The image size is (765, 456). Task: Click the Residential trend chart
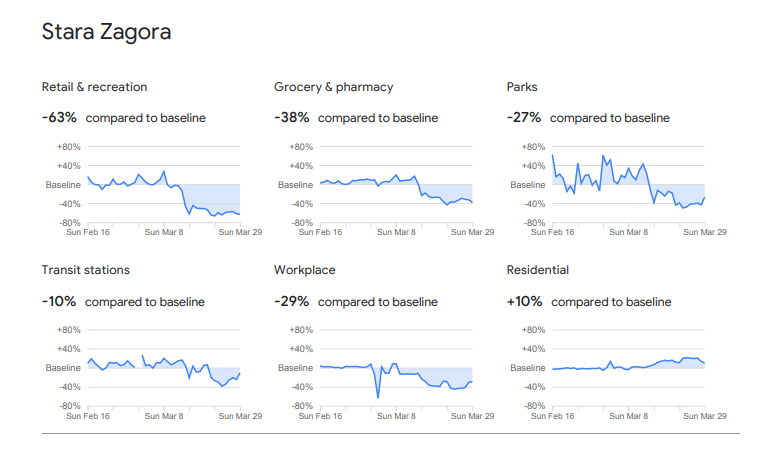point(628,368)
